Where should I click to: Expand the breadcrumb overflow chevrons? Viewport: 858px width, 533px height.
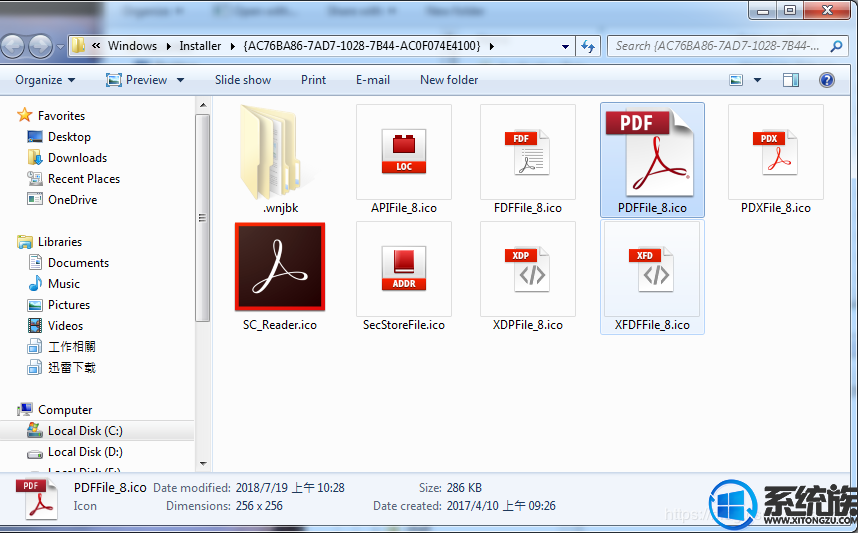96,46
